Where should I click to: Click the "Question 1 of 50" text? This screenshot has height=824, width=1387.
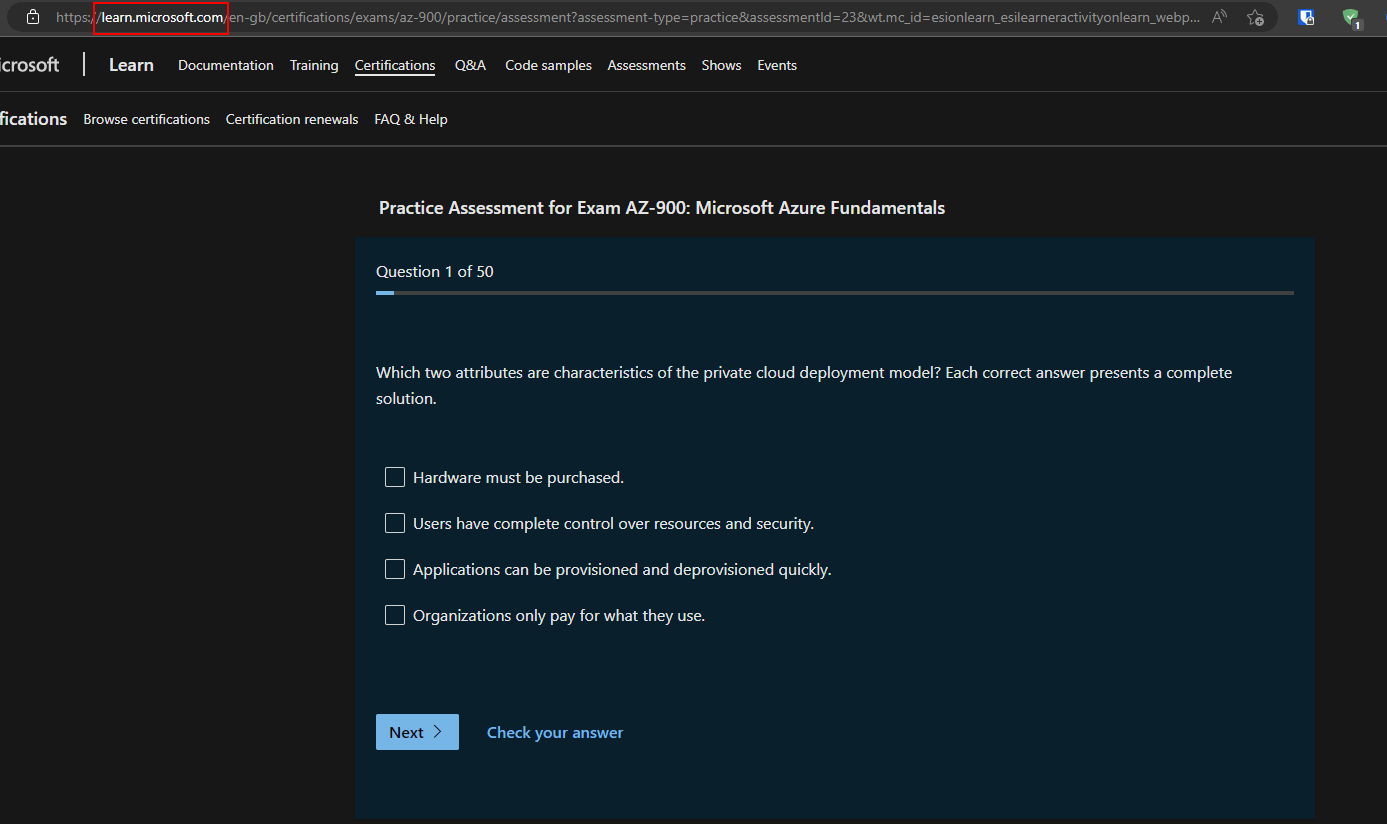pyautogui.click(x=435, y=272)
